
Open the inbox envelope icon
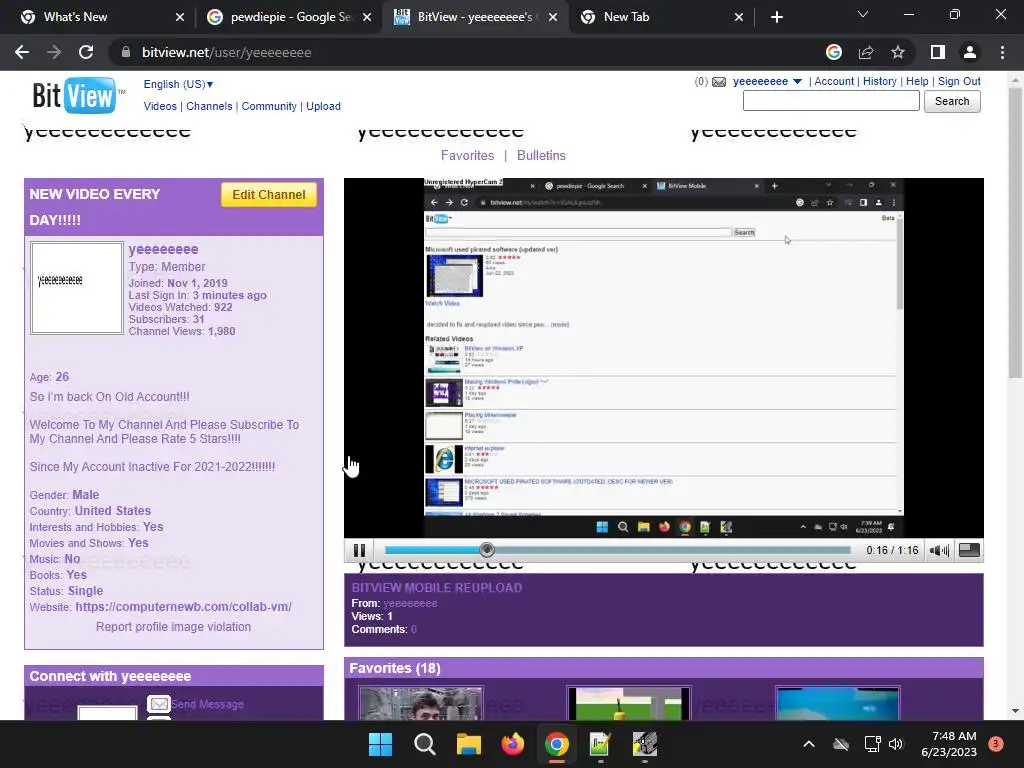point(719,82)
